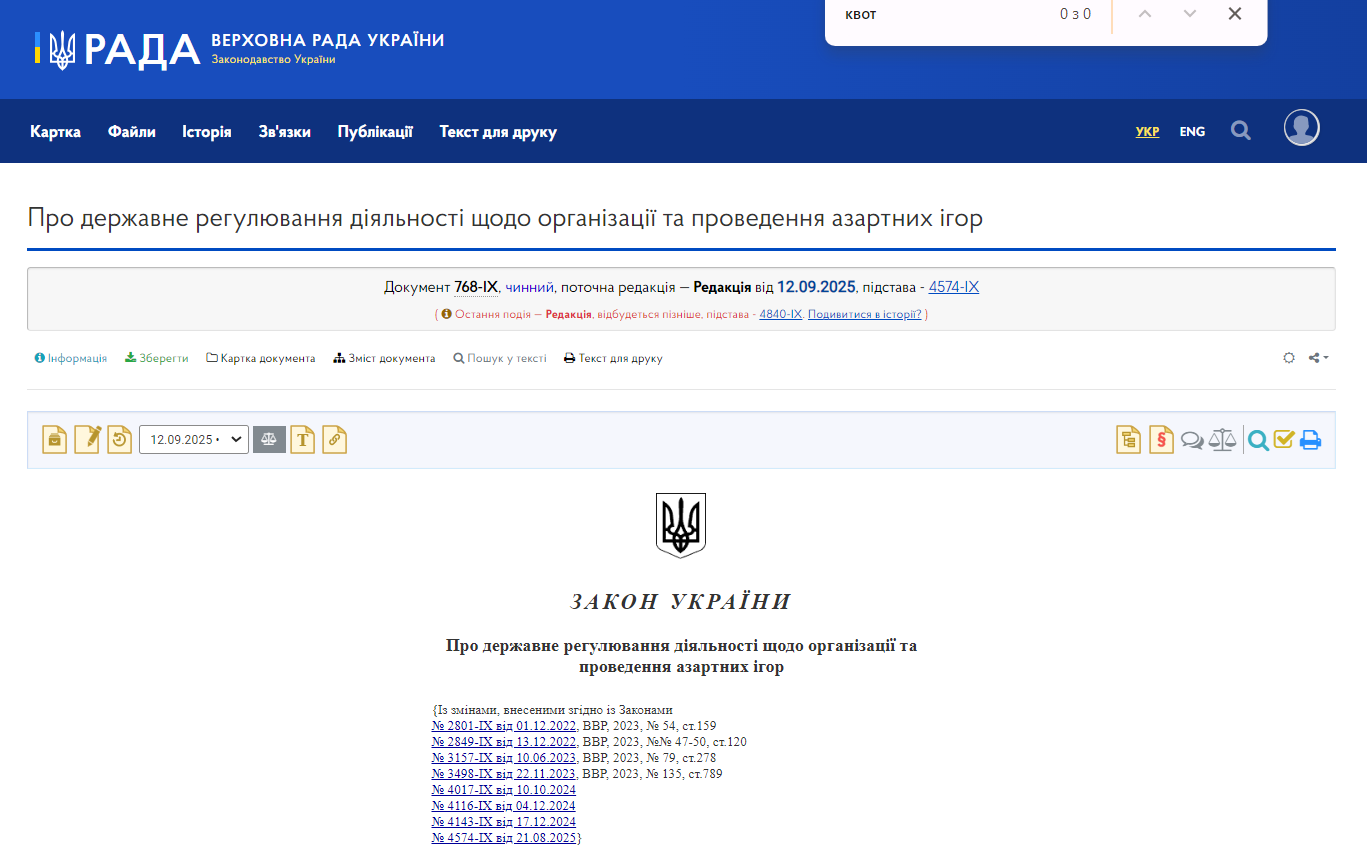Open law № 4143-IX від 17.12.2024

click(x=504, y=822)
